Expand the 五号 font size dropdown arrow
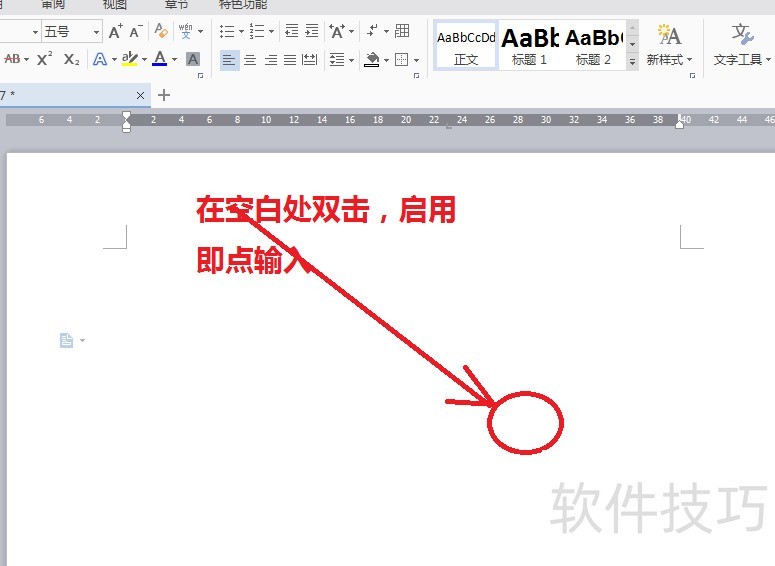Screen dimensions: 775x566 [x=96, y=32]
